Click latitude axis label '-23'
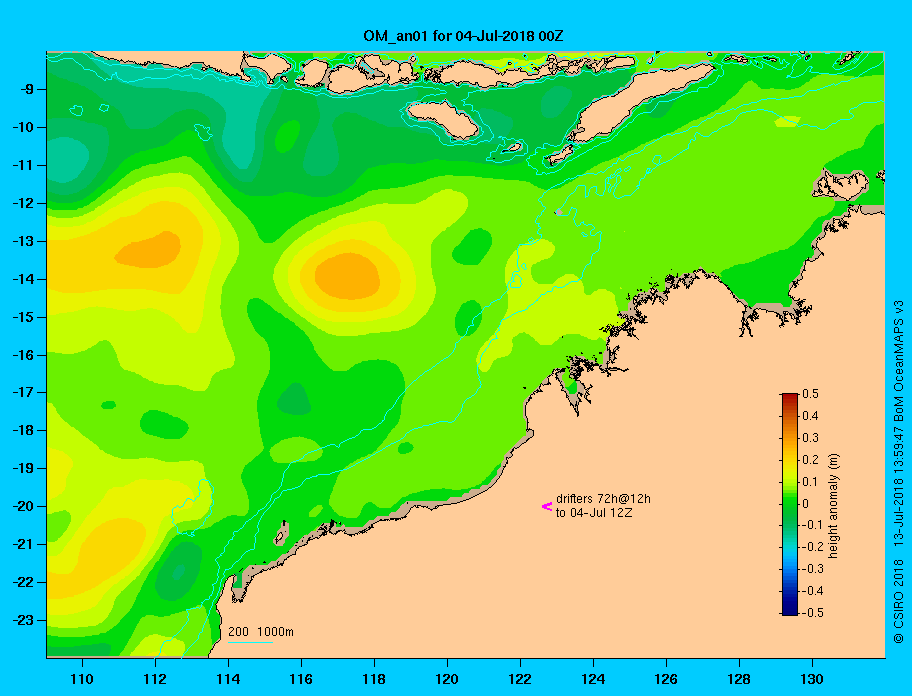This screenshot has width=912, height=696. click(23, 620)
